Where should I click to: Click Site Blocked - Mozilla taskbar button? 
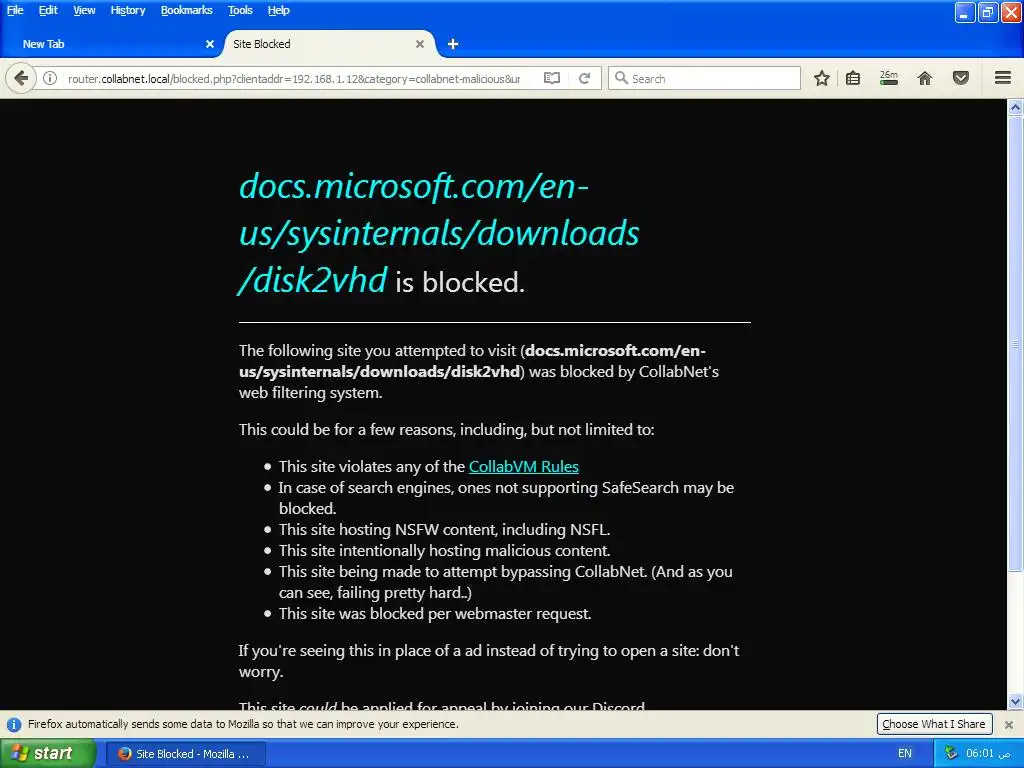(185, 754)
